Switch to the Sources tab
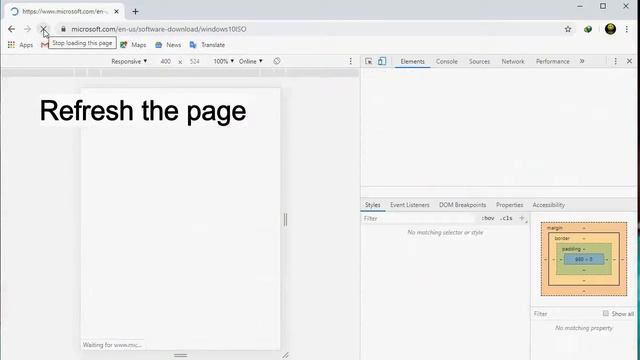Image resolution: width=640 pixels, height=360 pixels. pyautogui.click(x=479, y=61)
